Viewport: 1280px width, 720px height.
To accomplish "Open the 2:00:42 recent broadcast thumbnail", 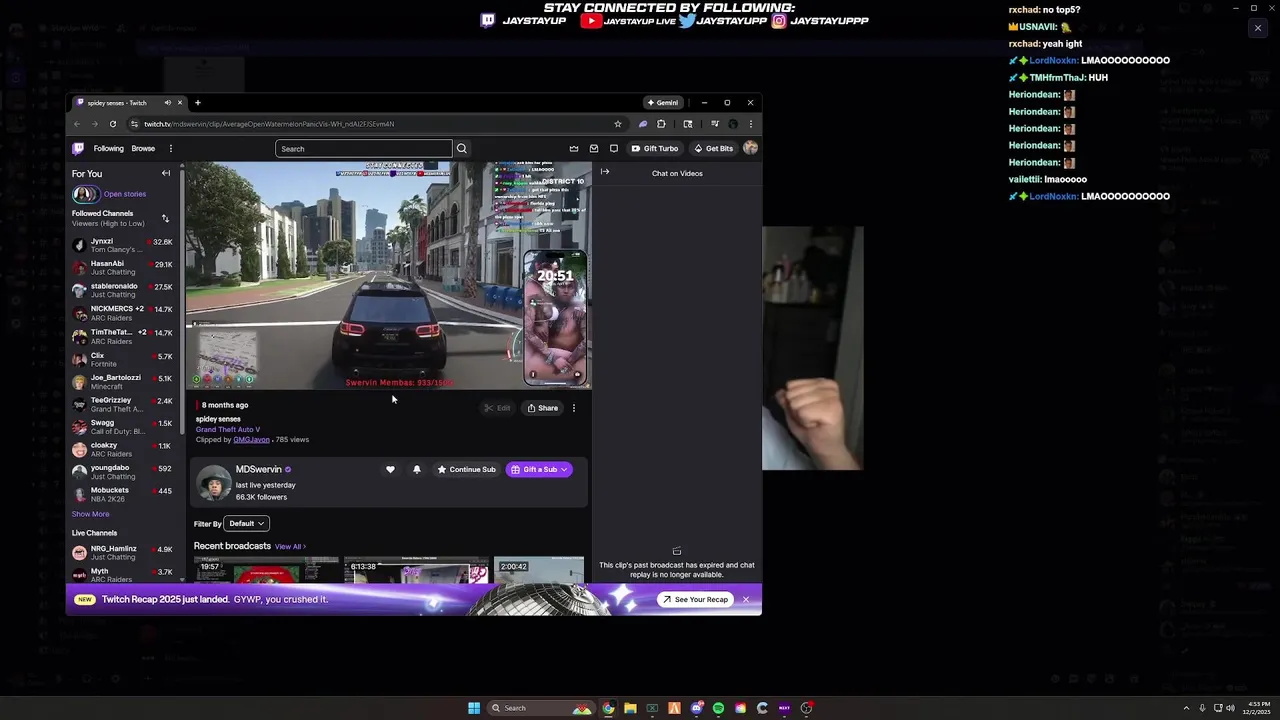I will click(539, 570).
